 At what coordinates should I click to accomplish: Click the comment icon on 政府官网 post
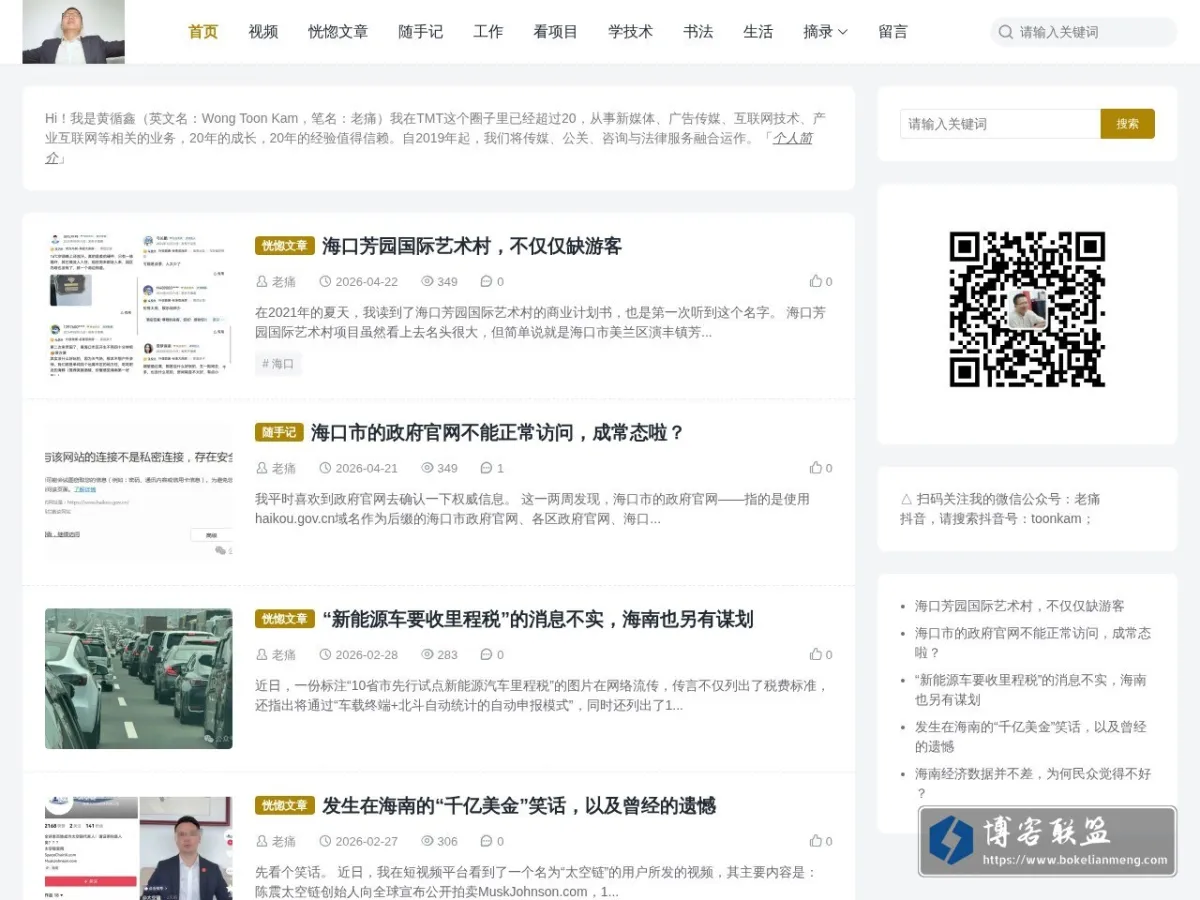[x=486, y=468]
